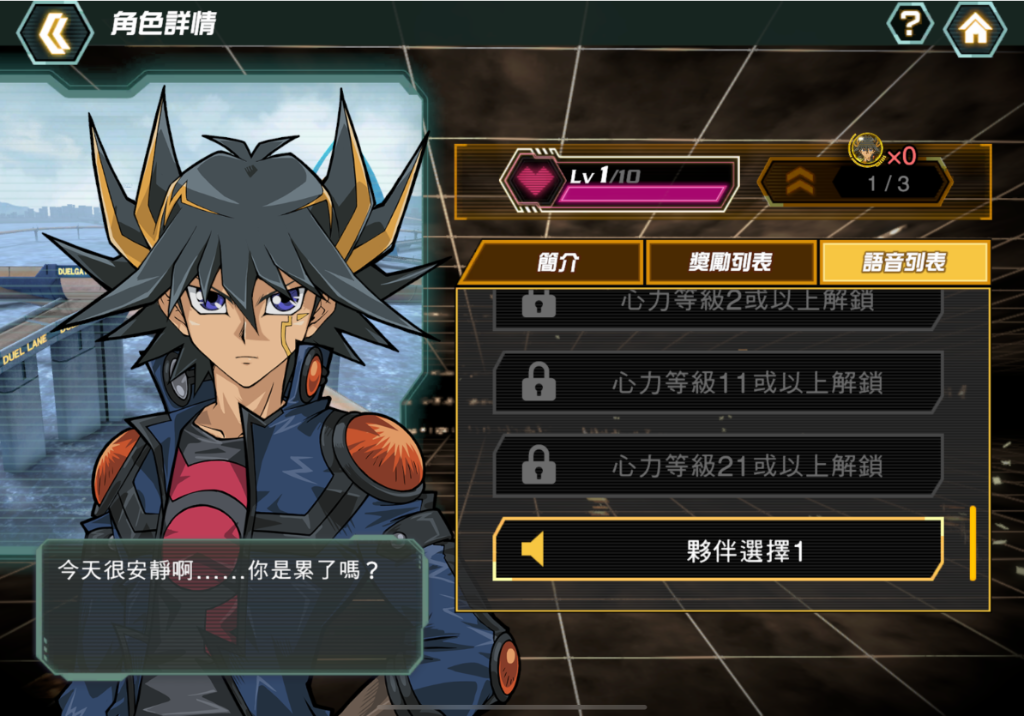Open help via the question mark icon
This screenshot has height=716, width=1024.
910,24
